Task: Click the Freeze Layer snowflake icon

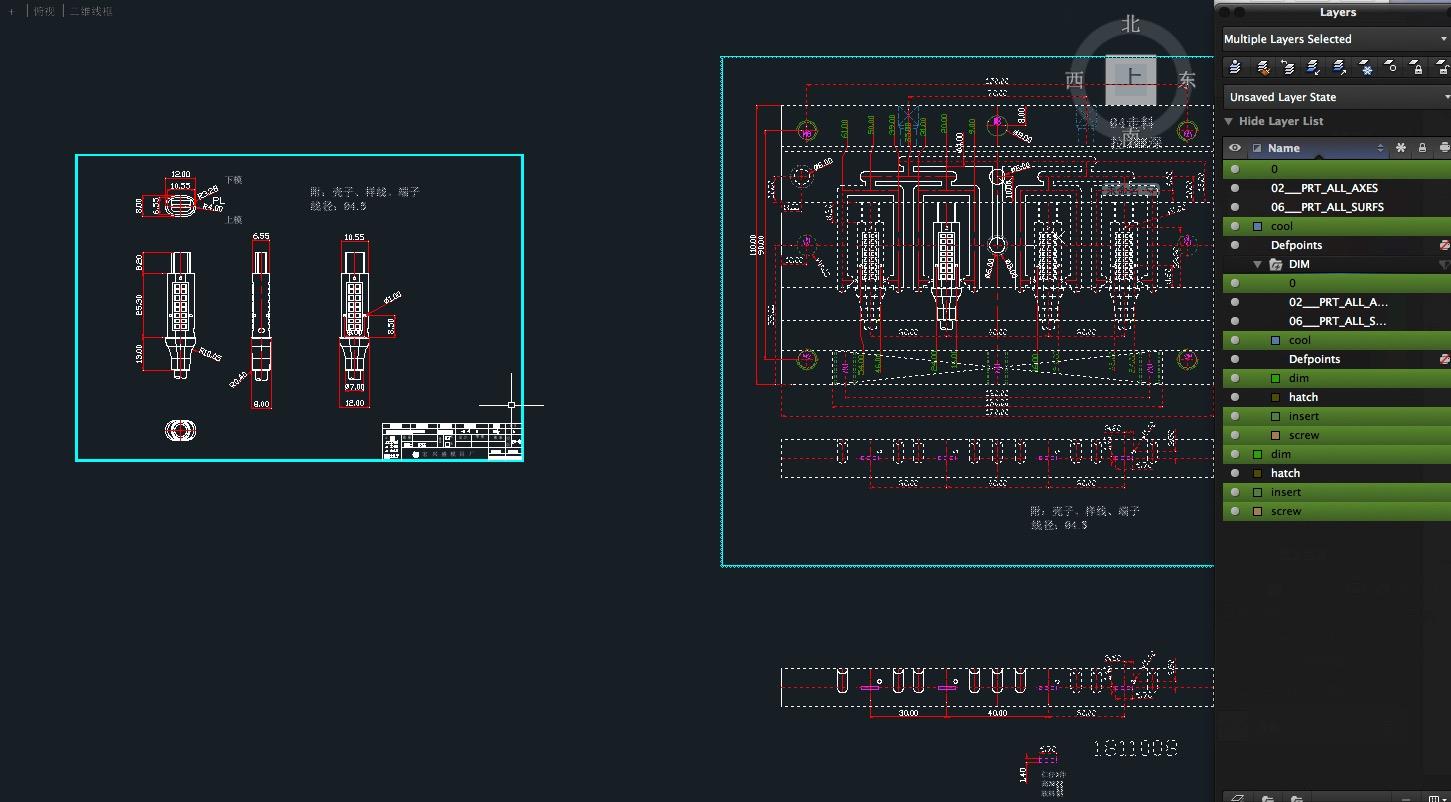Action: pos(1365,67)
